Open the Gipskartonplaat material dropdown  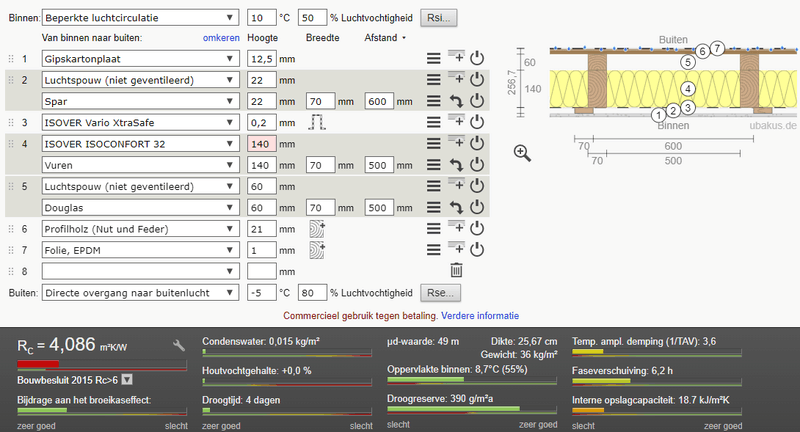[140, 59]
